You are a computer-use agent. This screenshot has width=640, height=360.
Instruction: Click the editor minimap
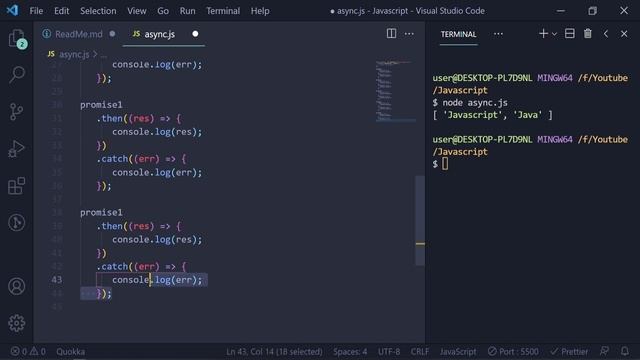(x=396, y=91)
